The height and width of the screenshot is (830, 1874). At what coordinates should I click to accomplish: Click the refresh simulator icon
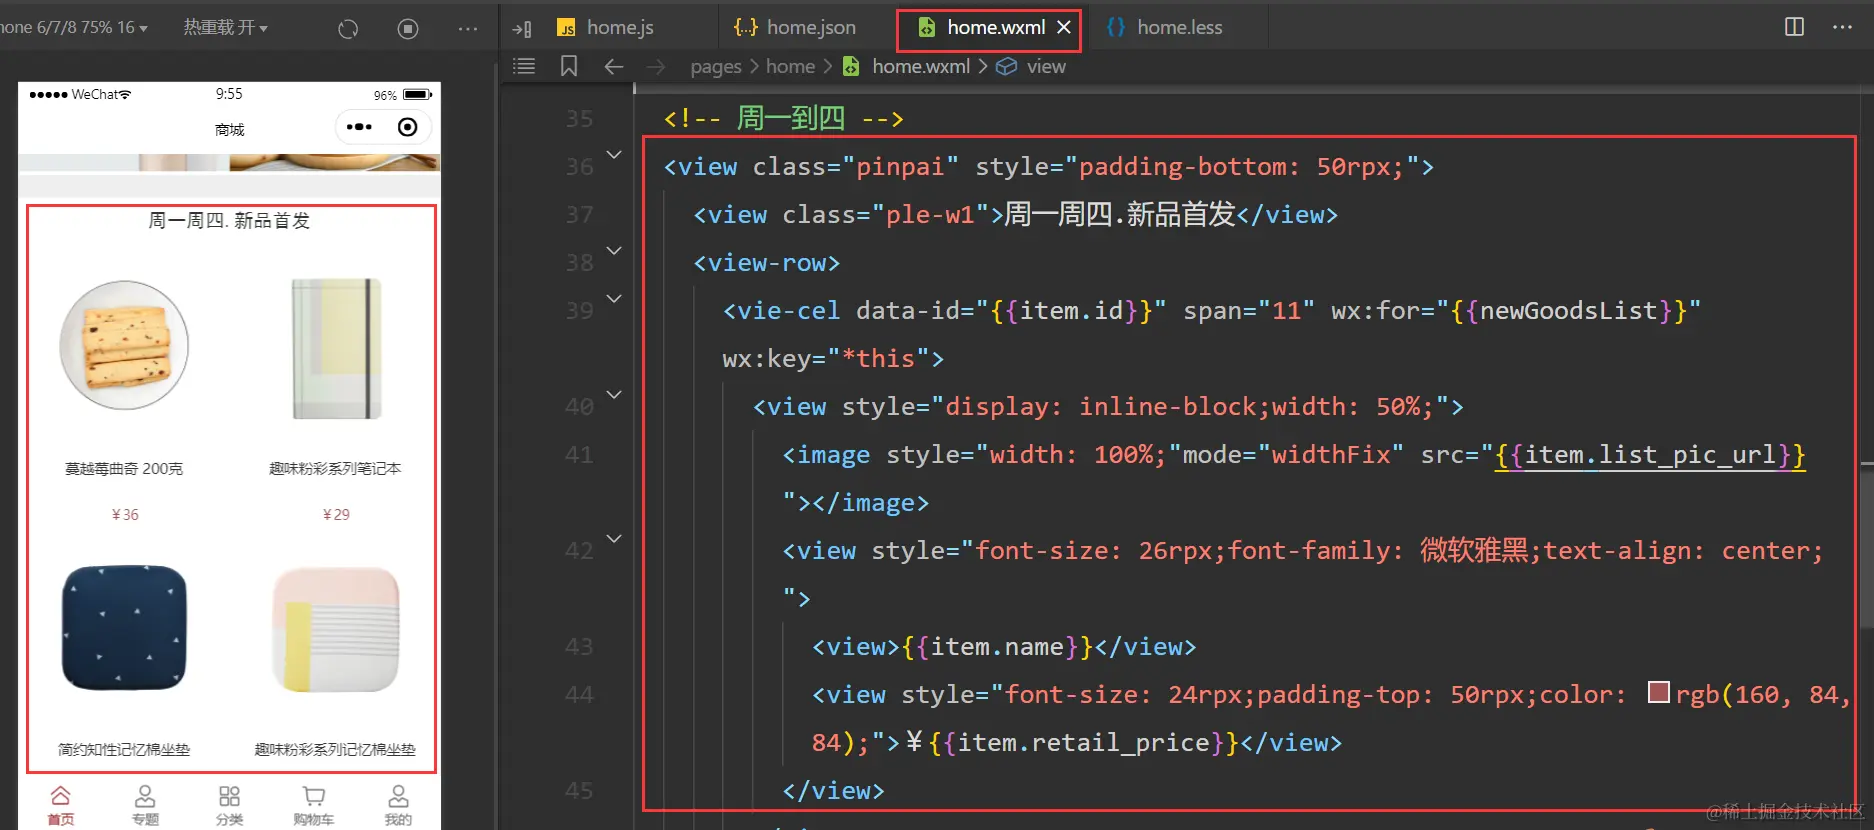348,29
